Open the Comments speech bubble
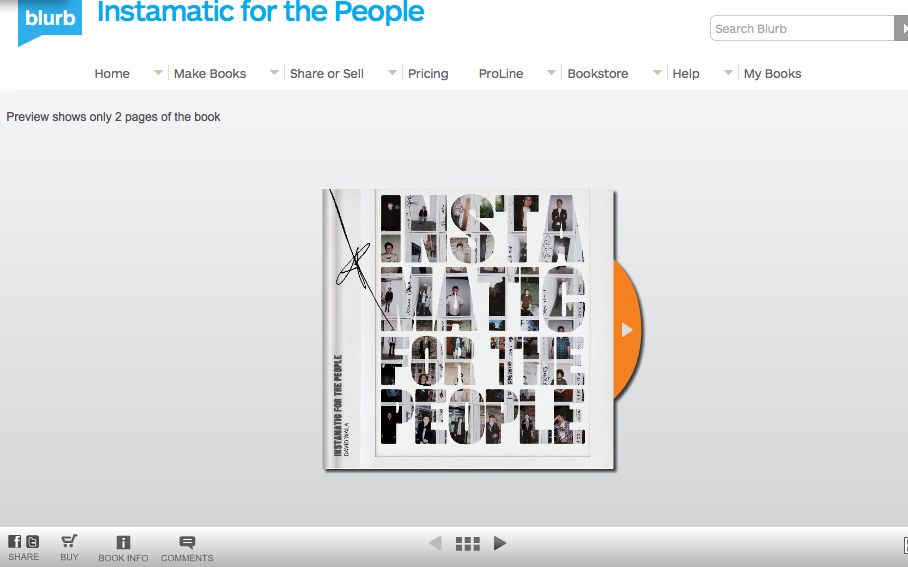Image resolution: width=908 pixels, height=567 pixels. 187,542
